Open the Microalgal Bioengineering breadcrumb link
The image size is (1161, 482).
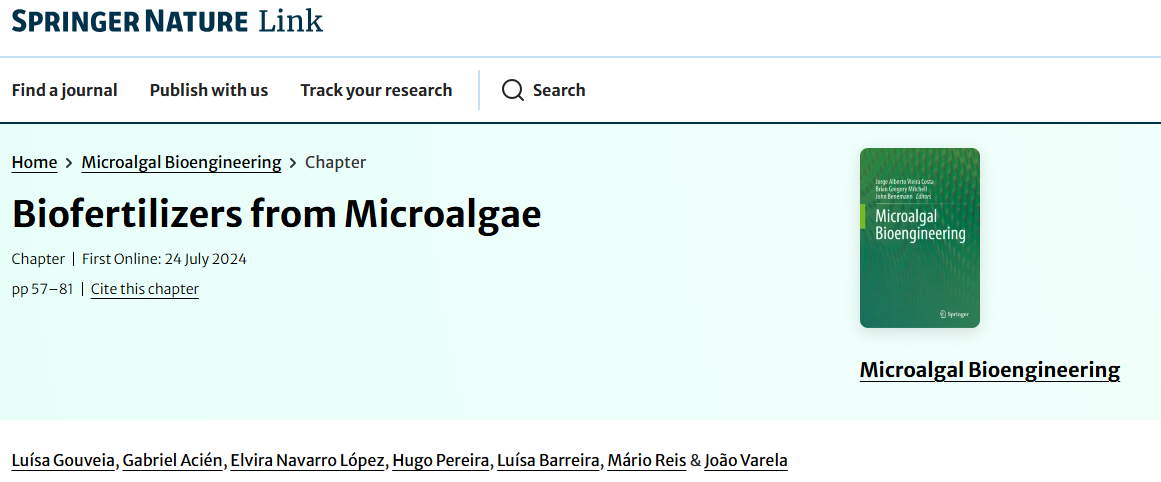(x=181, y=162)
